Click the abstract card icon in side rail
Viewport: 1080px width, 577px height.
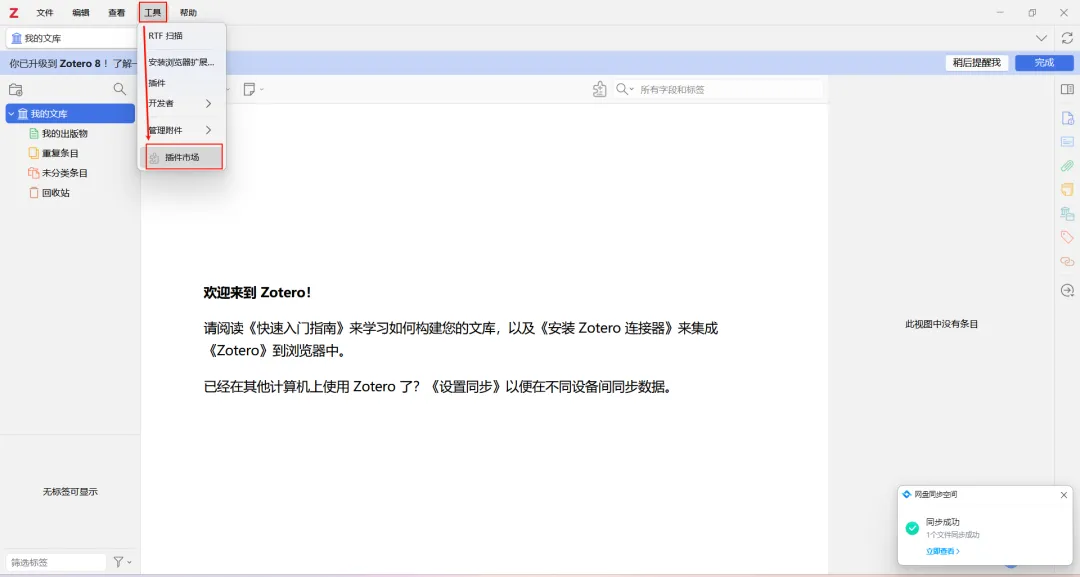click(1067, 142)
